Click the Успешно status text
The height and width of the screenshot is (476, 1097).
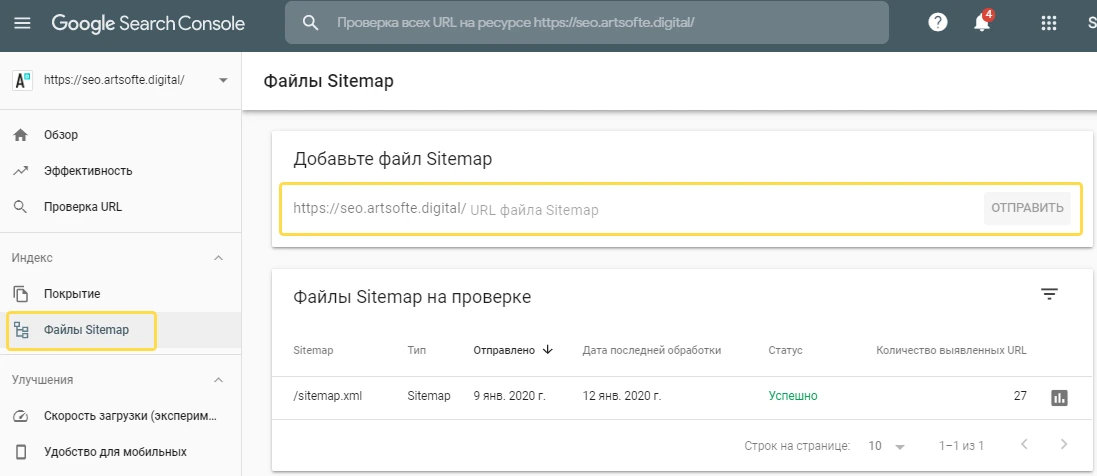793,396
